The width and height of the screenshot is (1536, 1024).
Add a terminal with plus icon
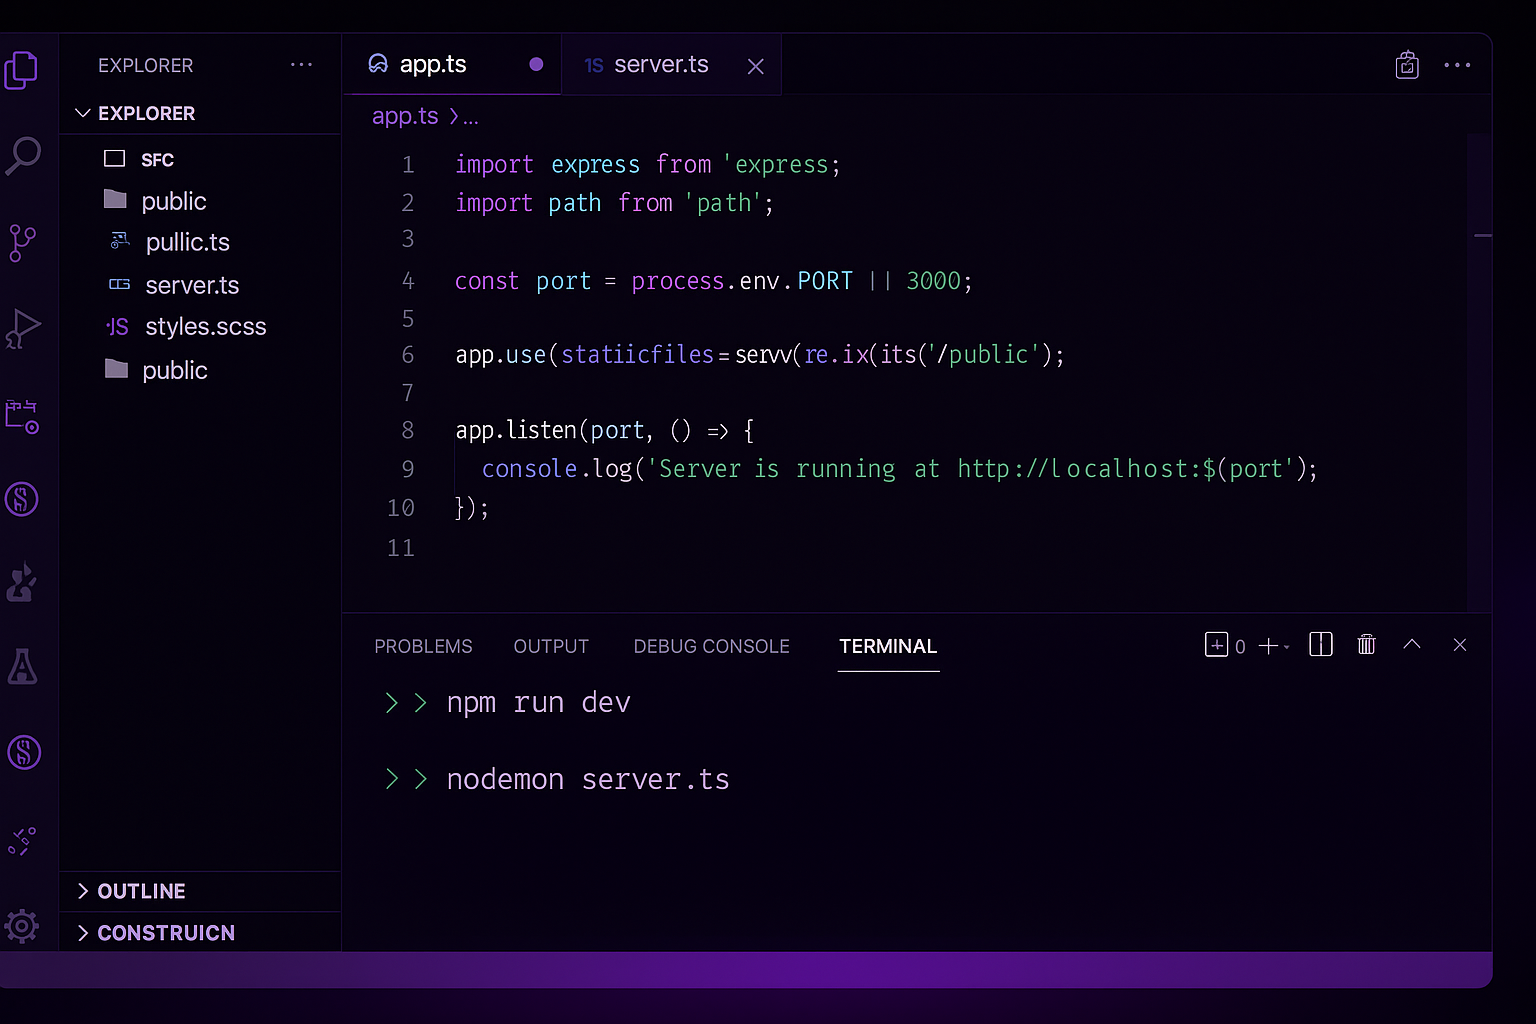(1267, 646)
